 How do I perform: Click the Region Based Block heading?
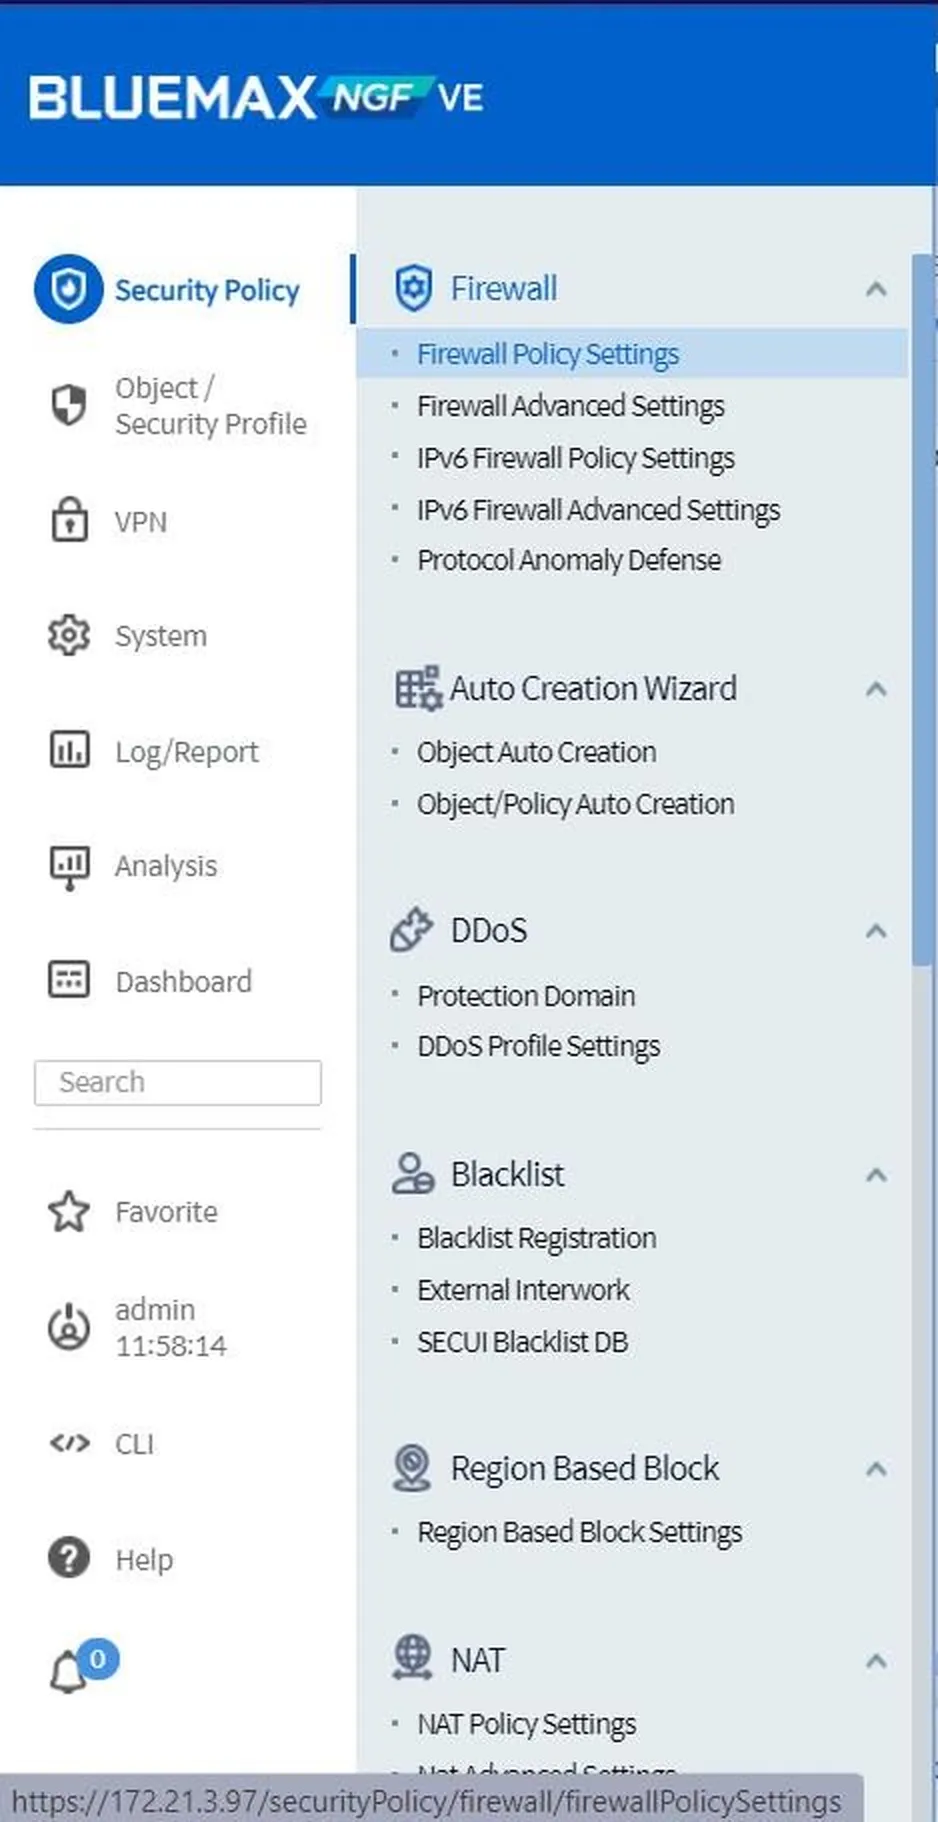585,1469
